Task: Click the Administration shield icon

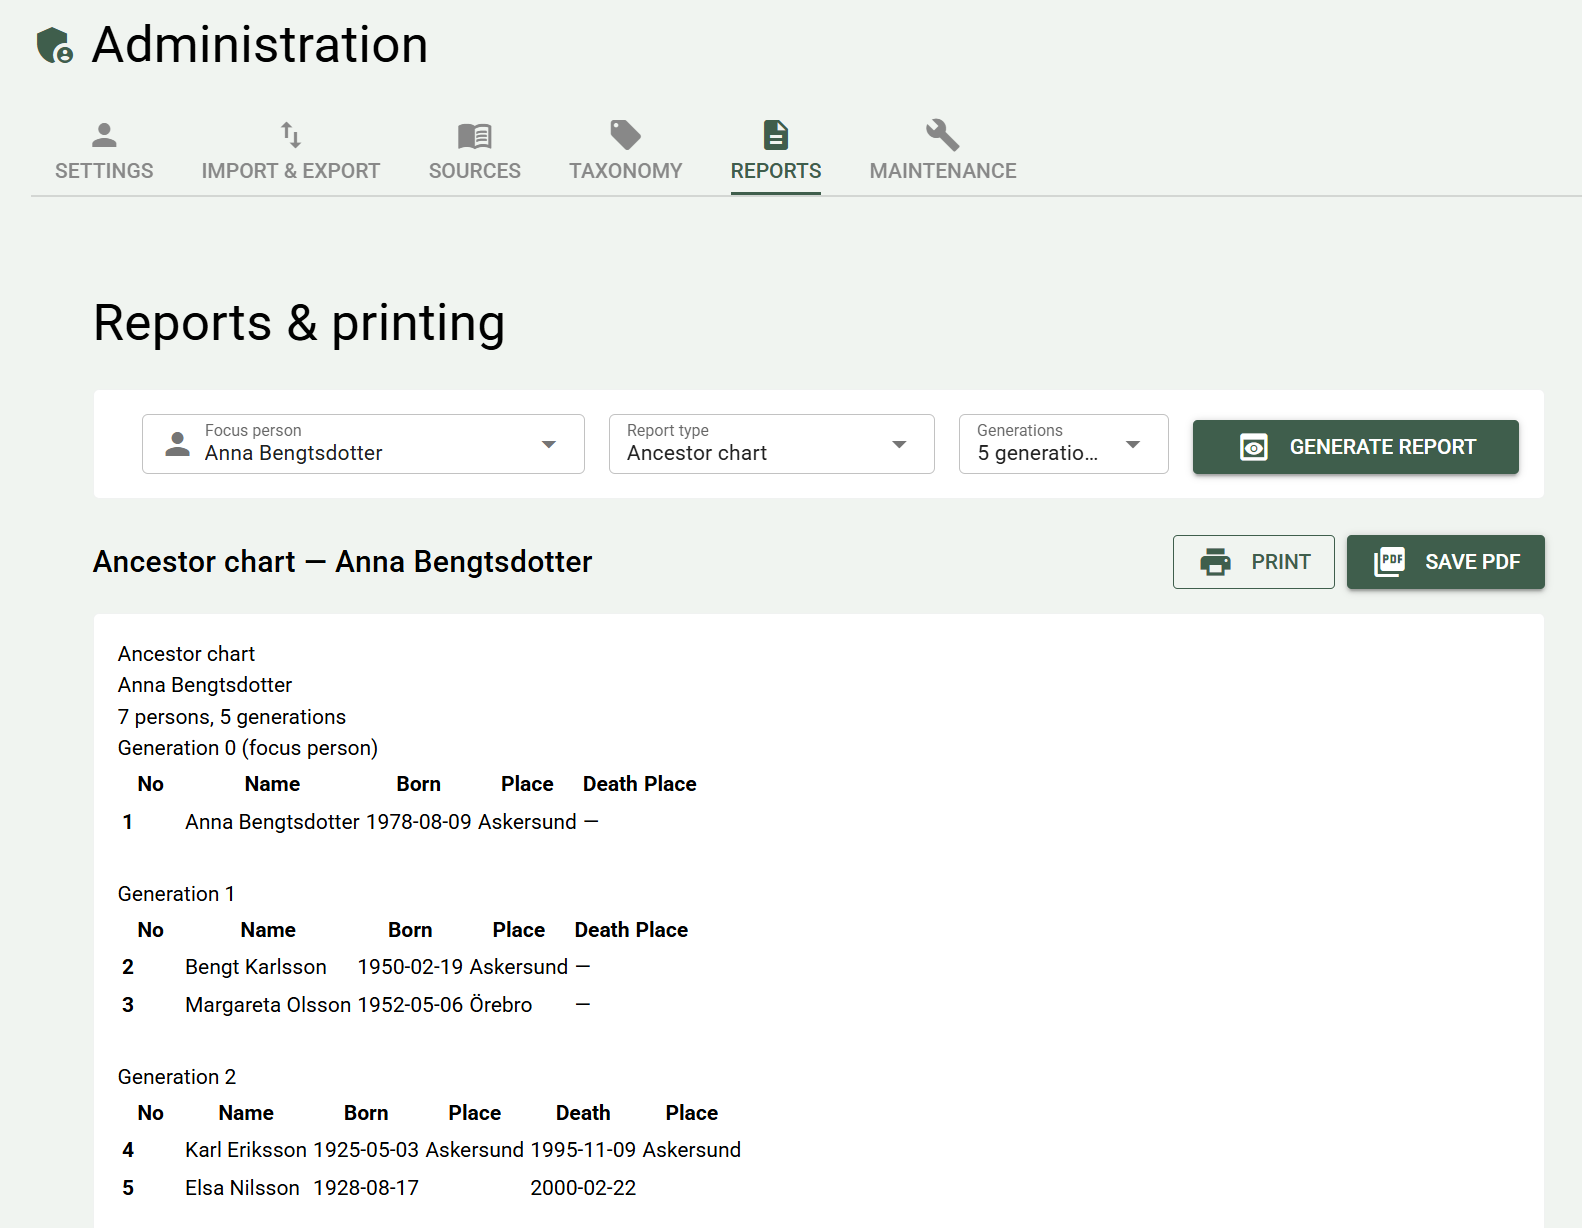Action: 55,46
